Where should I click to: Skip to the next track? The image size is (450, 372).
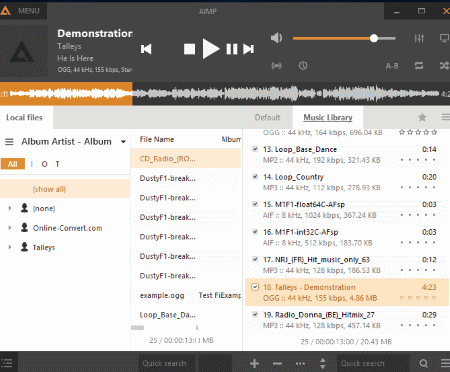(x=249, y=49)
